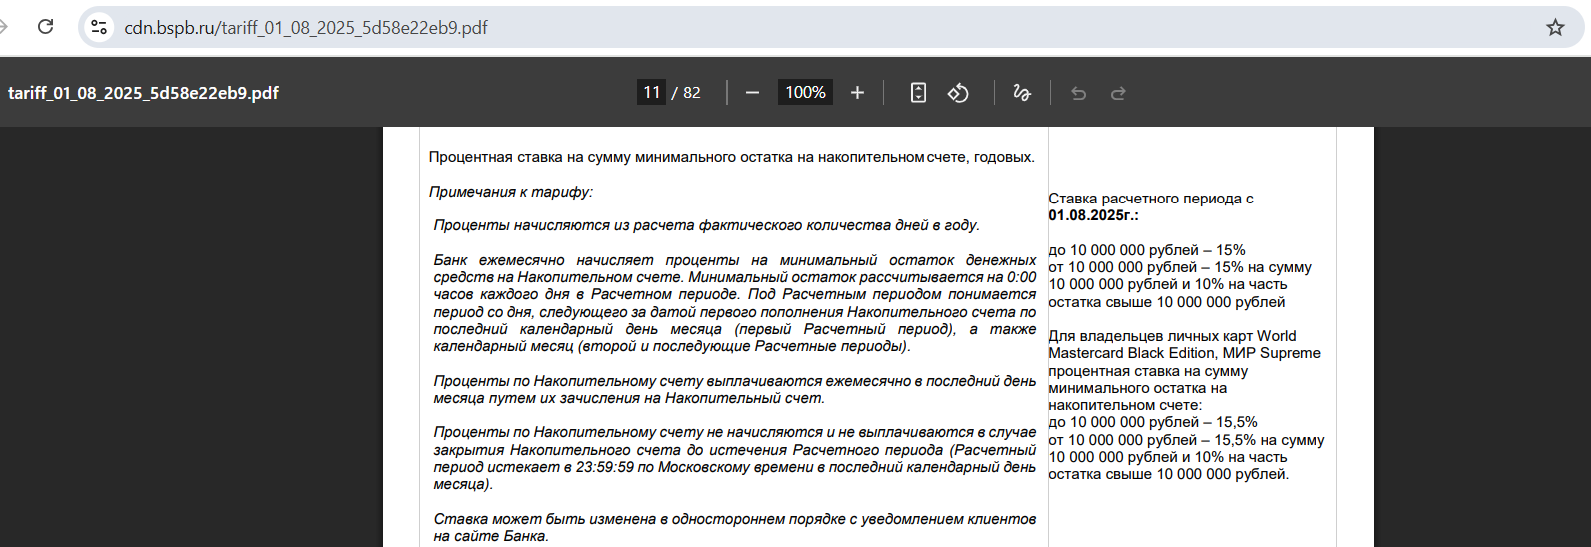Screen dimensions: 1591x547
Task: Undo the last annotation
Action: [1078, 93]
